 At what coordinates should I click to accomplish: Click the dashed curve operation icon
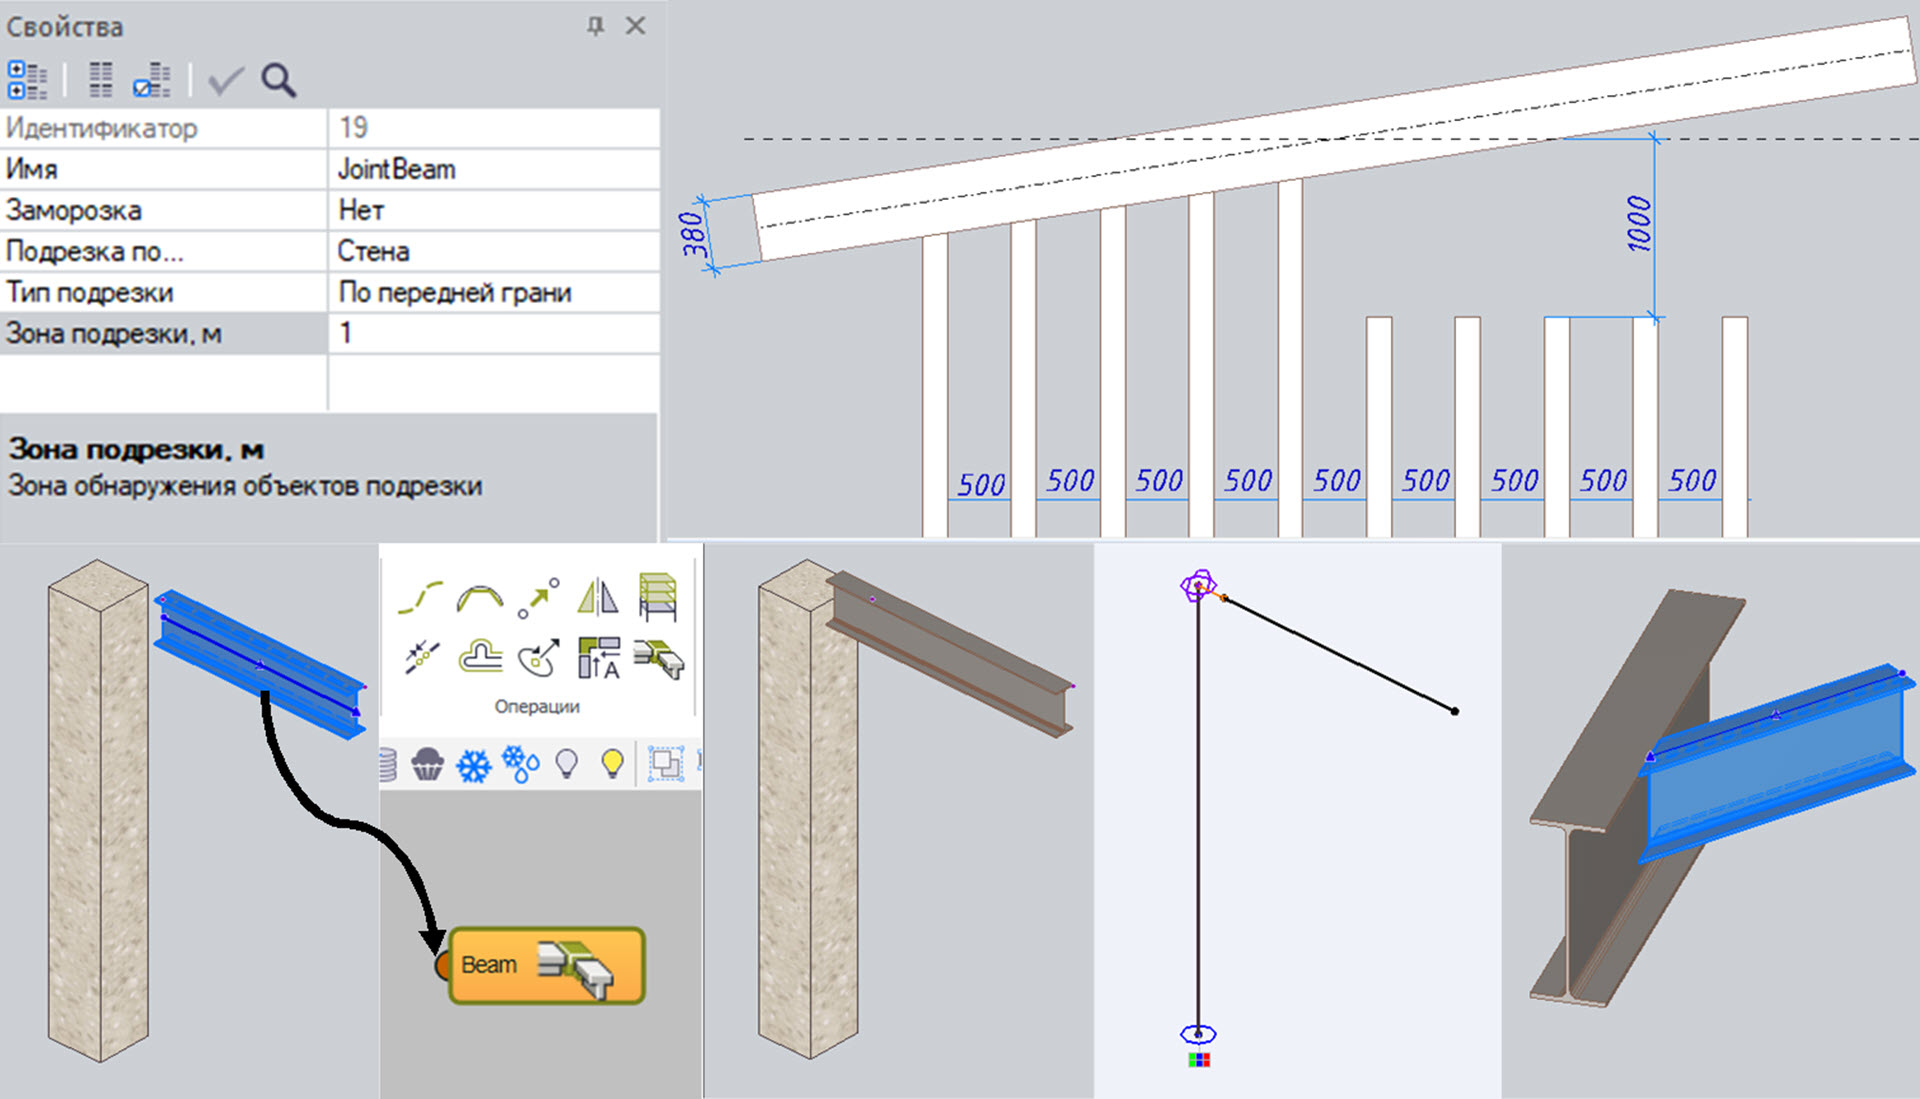point(421,598)
